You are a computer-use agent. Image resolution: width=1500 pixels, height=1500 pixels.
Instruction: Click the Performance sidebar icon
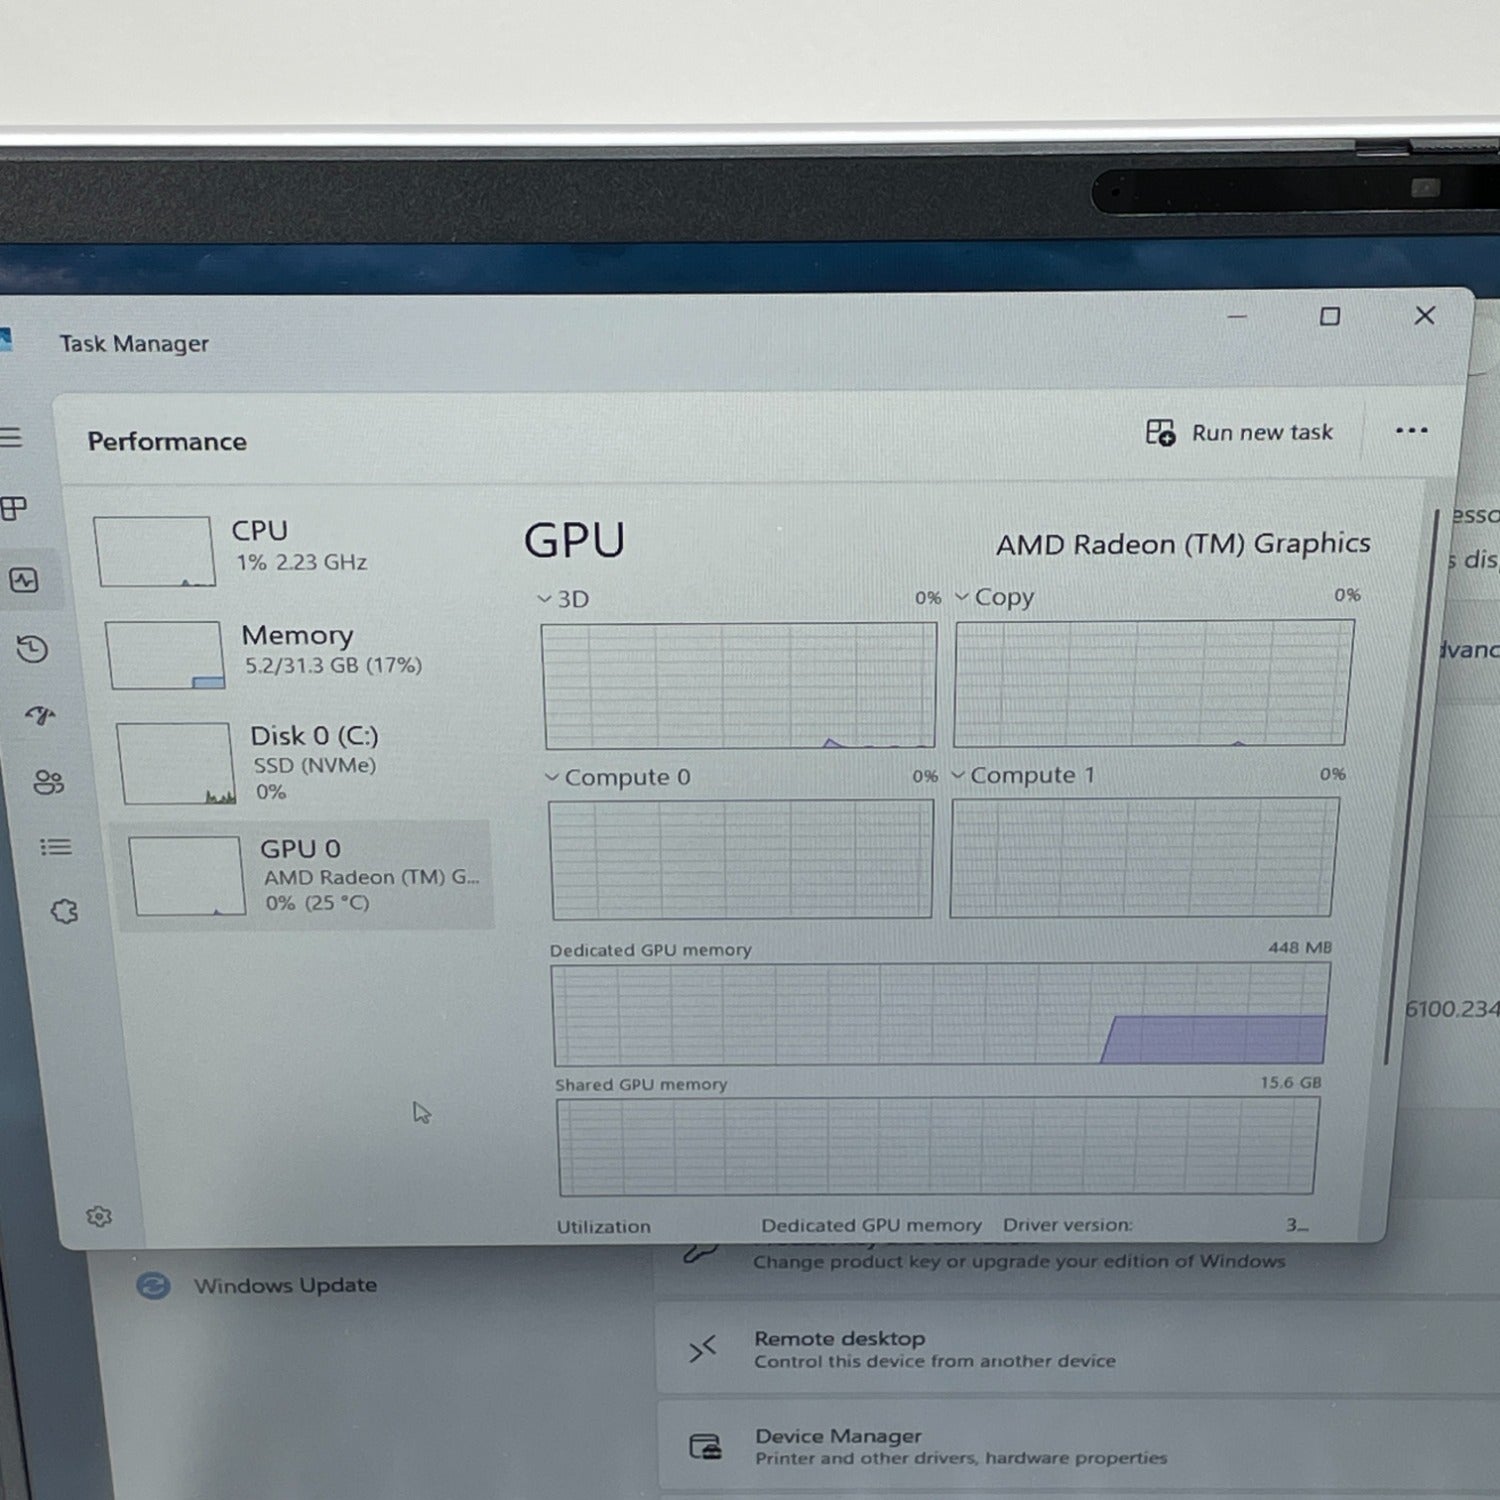[x=24, y=580]
